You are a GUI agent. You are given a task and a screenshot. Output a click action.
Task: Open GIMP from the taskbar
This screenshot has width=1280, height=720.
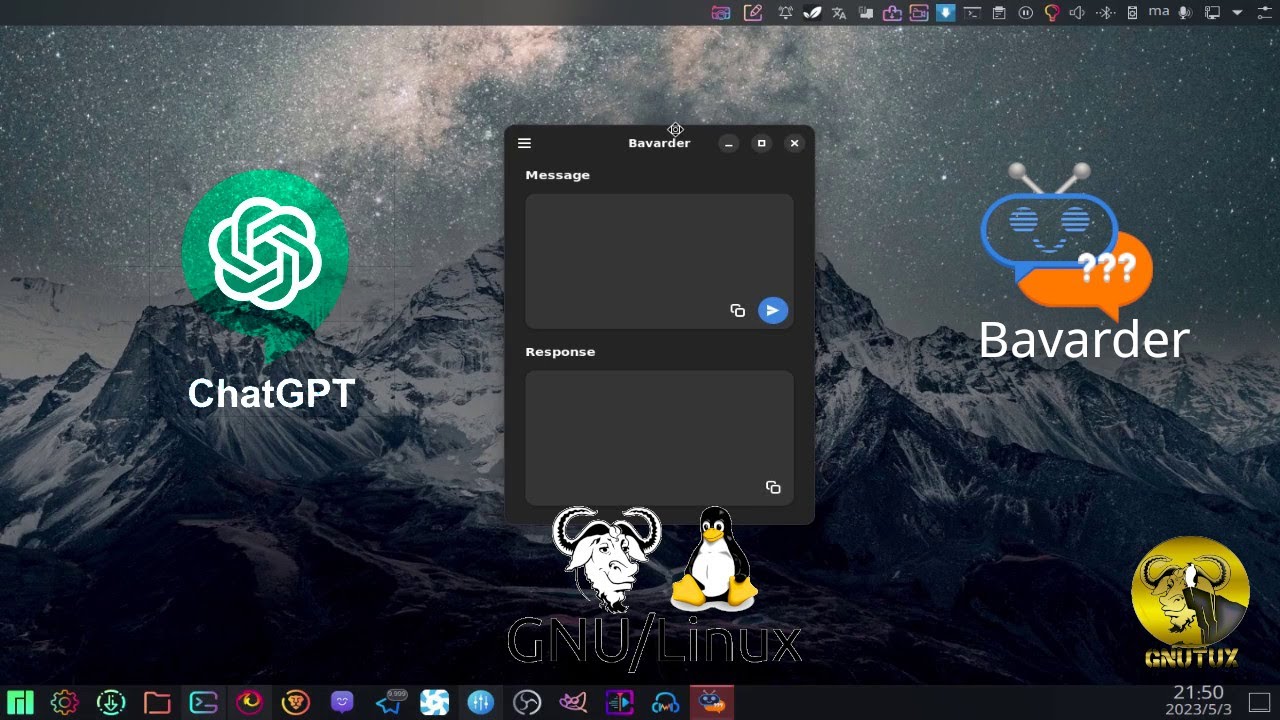573,703
